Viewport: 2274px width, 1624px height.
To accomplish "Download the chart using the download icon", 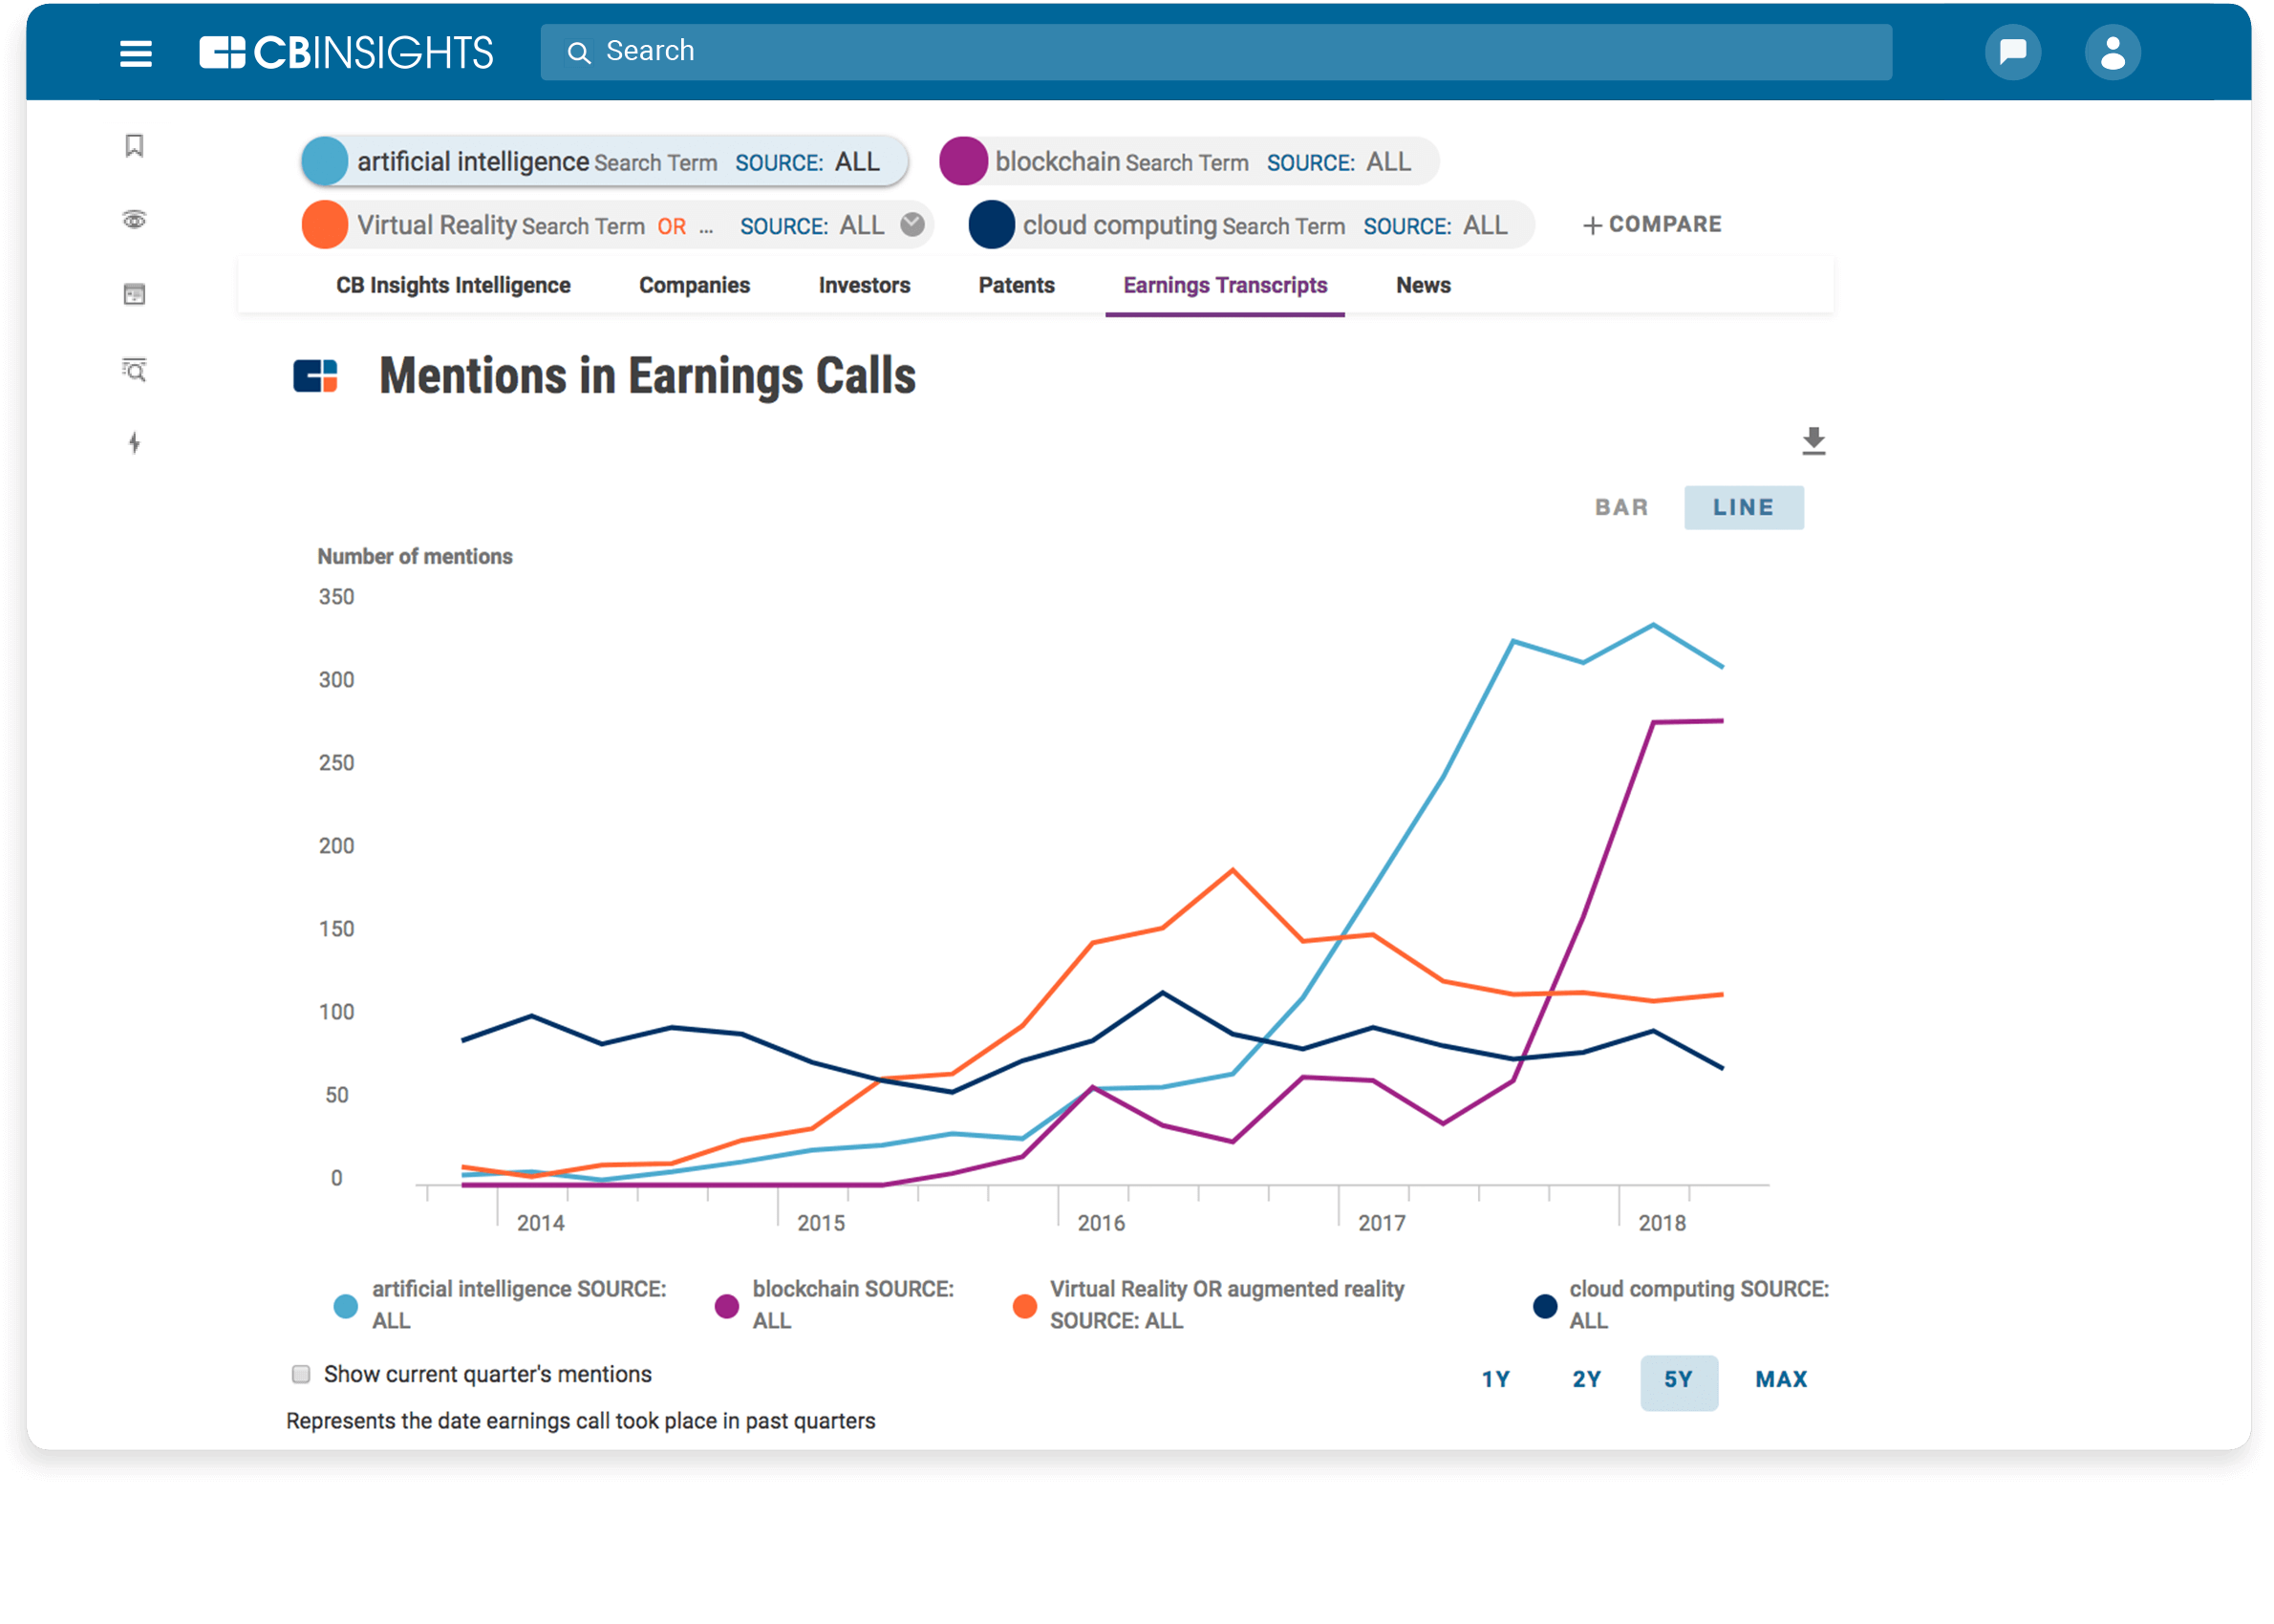I will coord(1813,440).
